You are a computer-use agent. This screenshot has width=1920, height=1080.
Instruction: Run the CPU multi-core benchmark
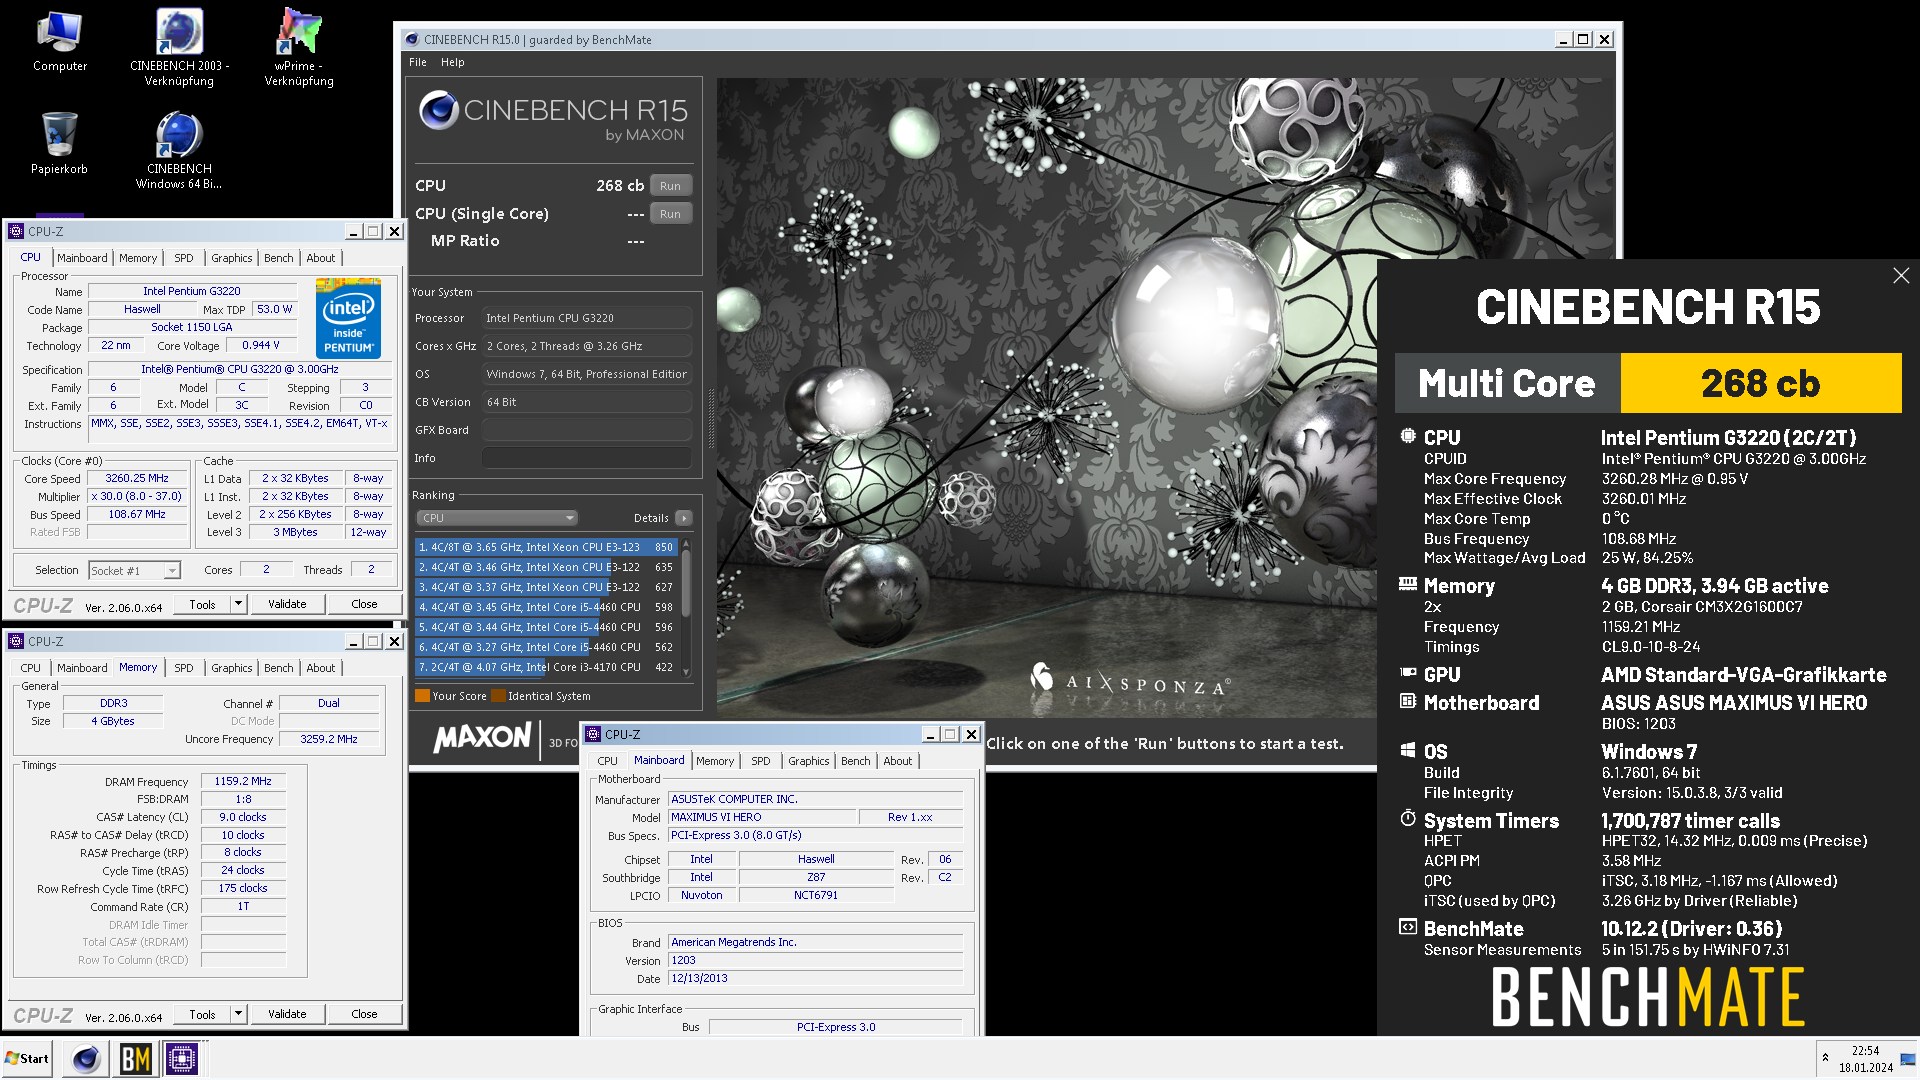pos(670,186)
